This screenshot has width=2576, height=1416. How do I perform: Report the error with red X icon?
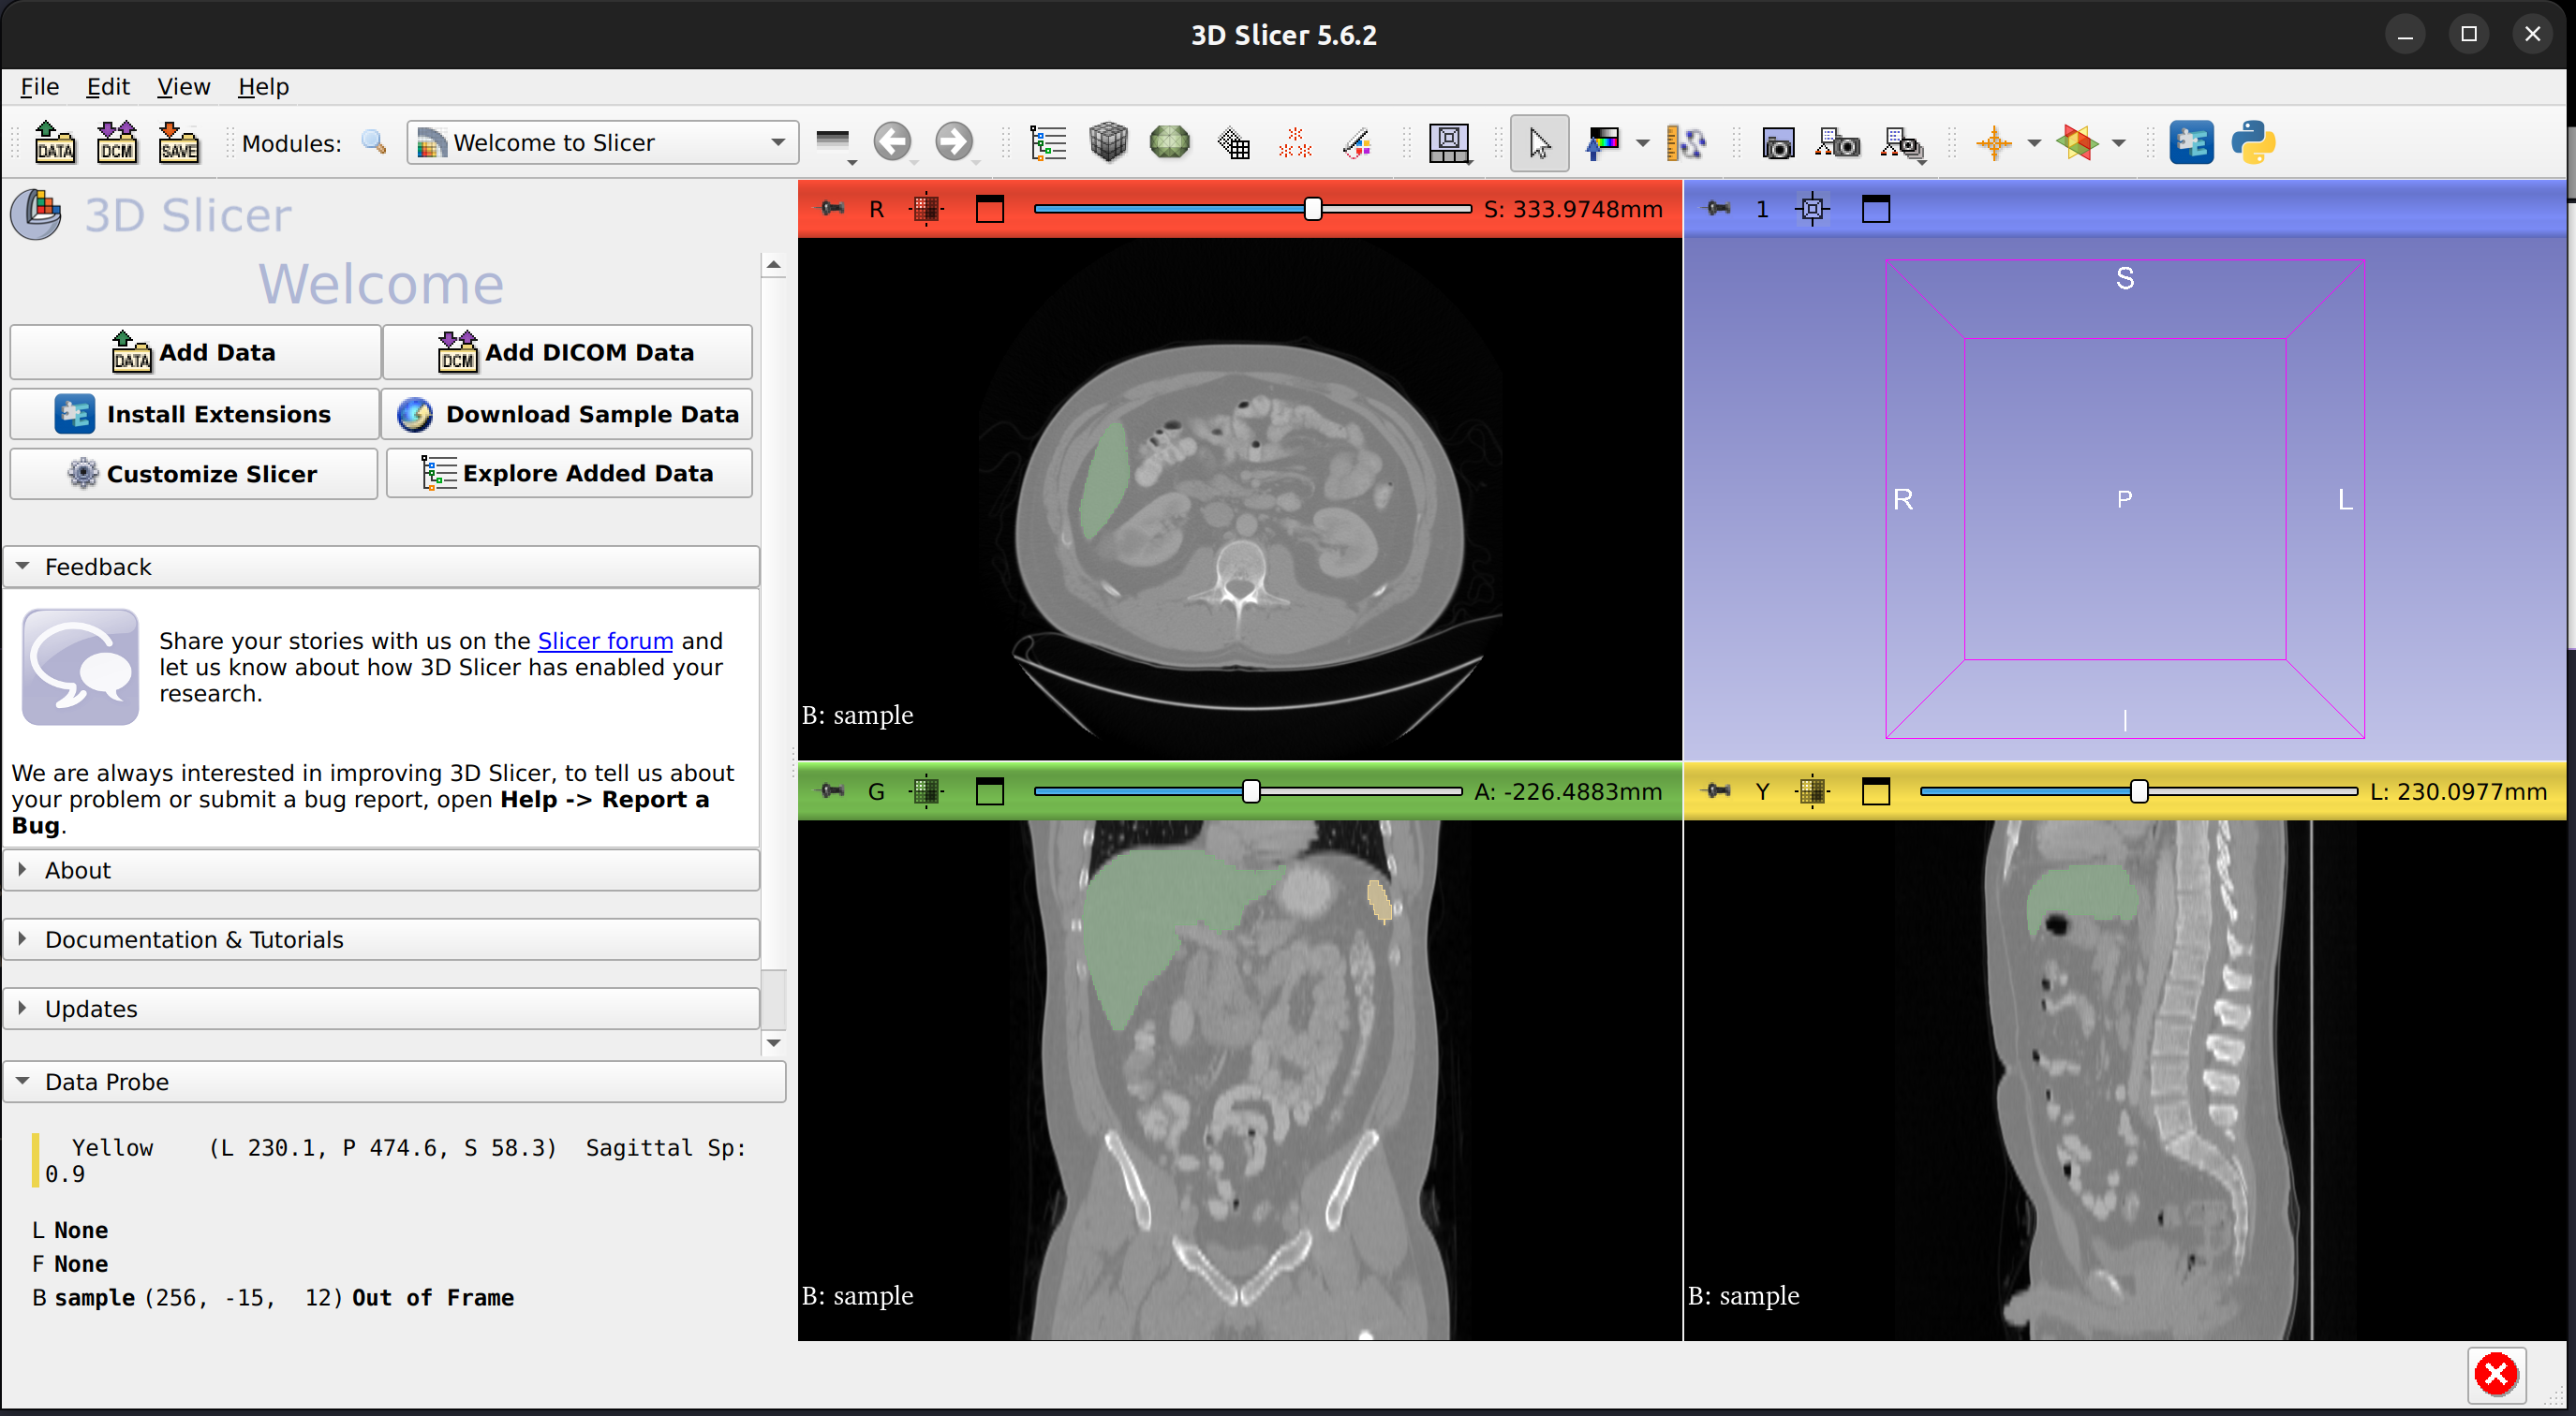(x=2496, y=1374)
